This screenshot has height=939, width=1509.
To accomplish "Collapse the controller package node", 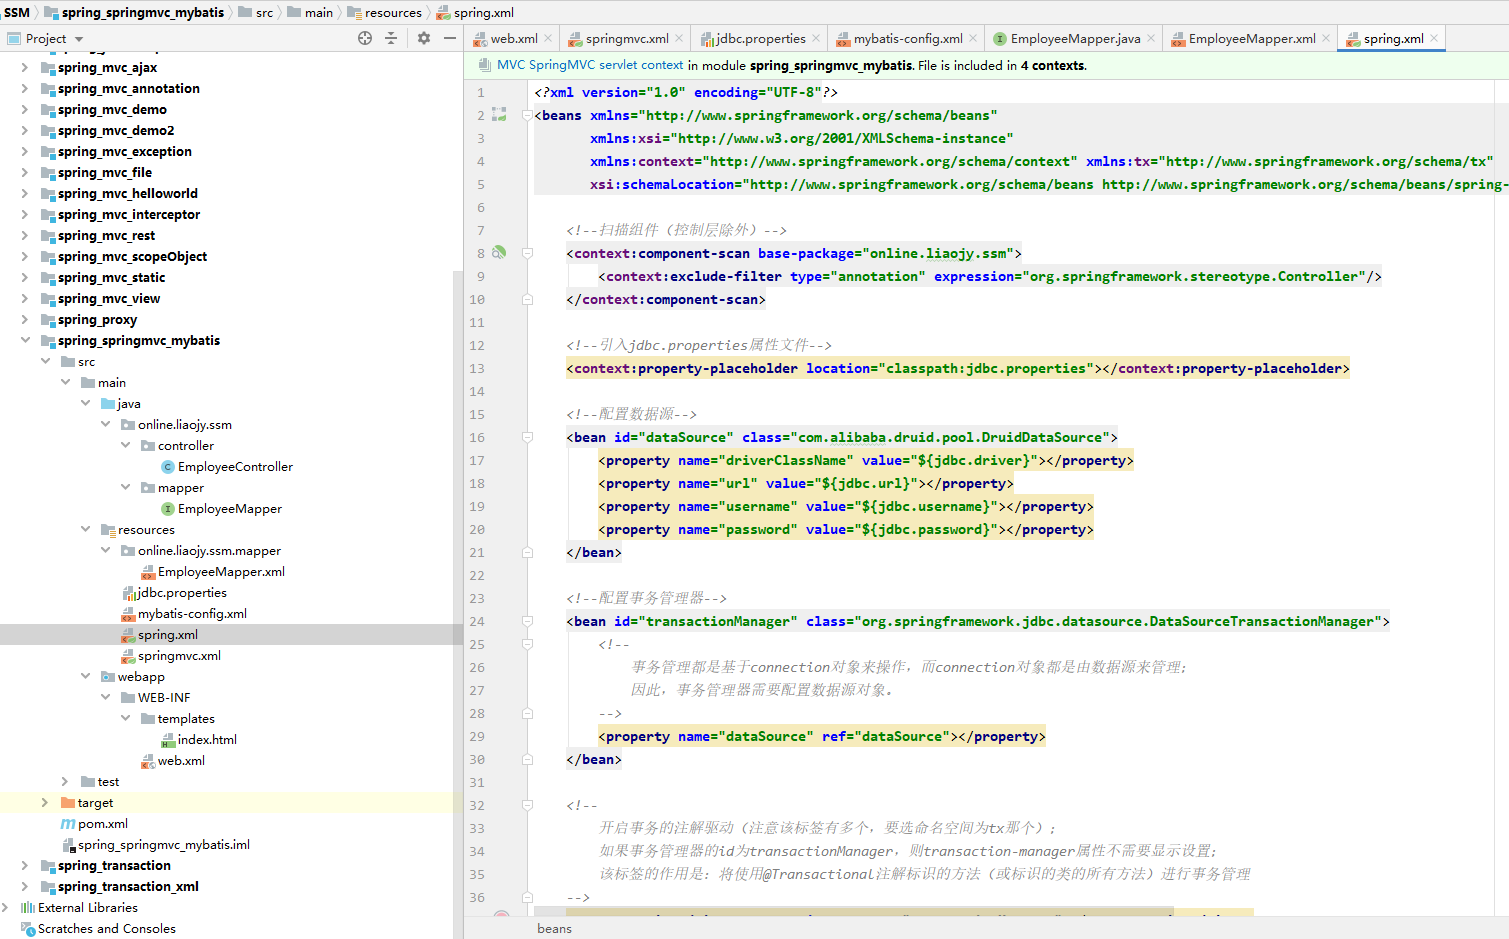I will [125, 445].
